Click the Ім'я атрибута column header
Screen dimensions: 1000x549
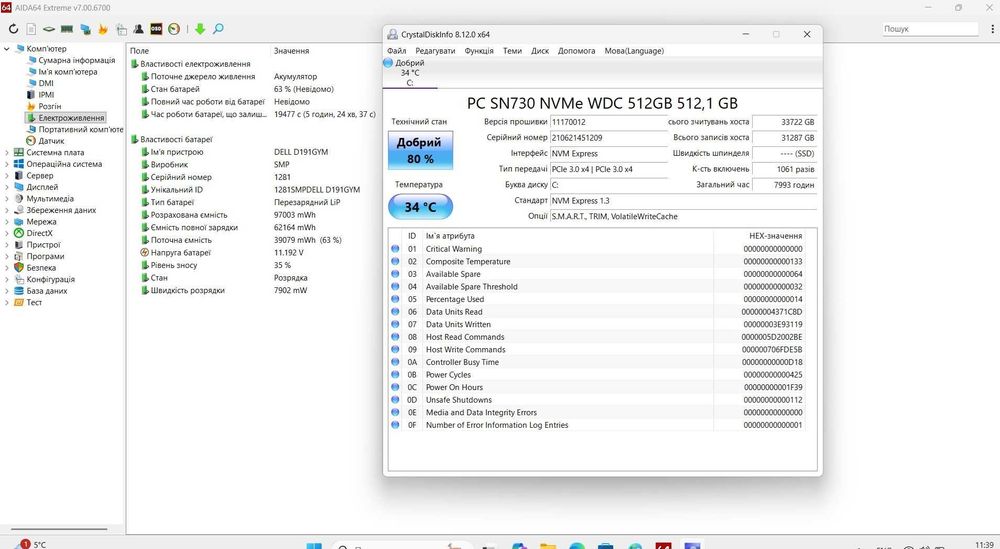coord(450,236)
